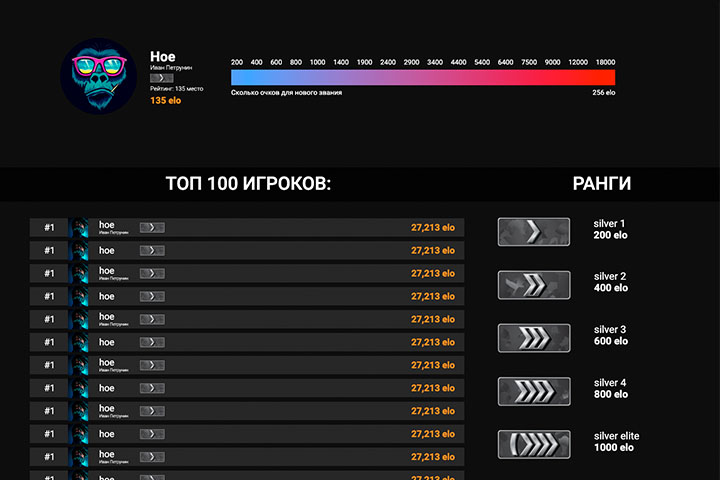The height and width of the screenshot is (480, 720).
Task: Click the small rank badge under Иван Петрунин
Action: tap(161, 78)
